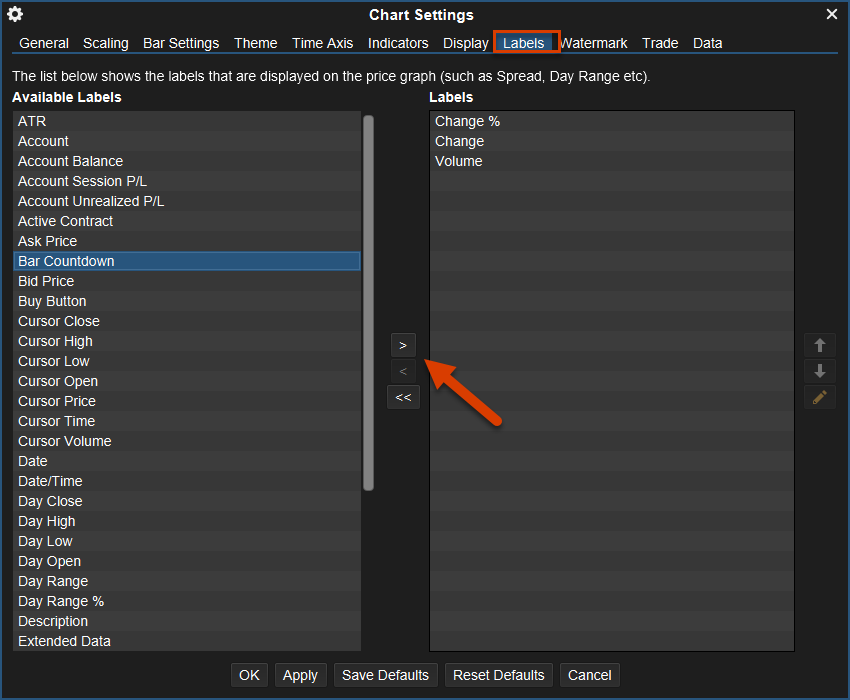This screenshot has width=850, height=700.
Task: Close the Chart Settings dialog
Action: pyautogui.click(x=832, y=14)
